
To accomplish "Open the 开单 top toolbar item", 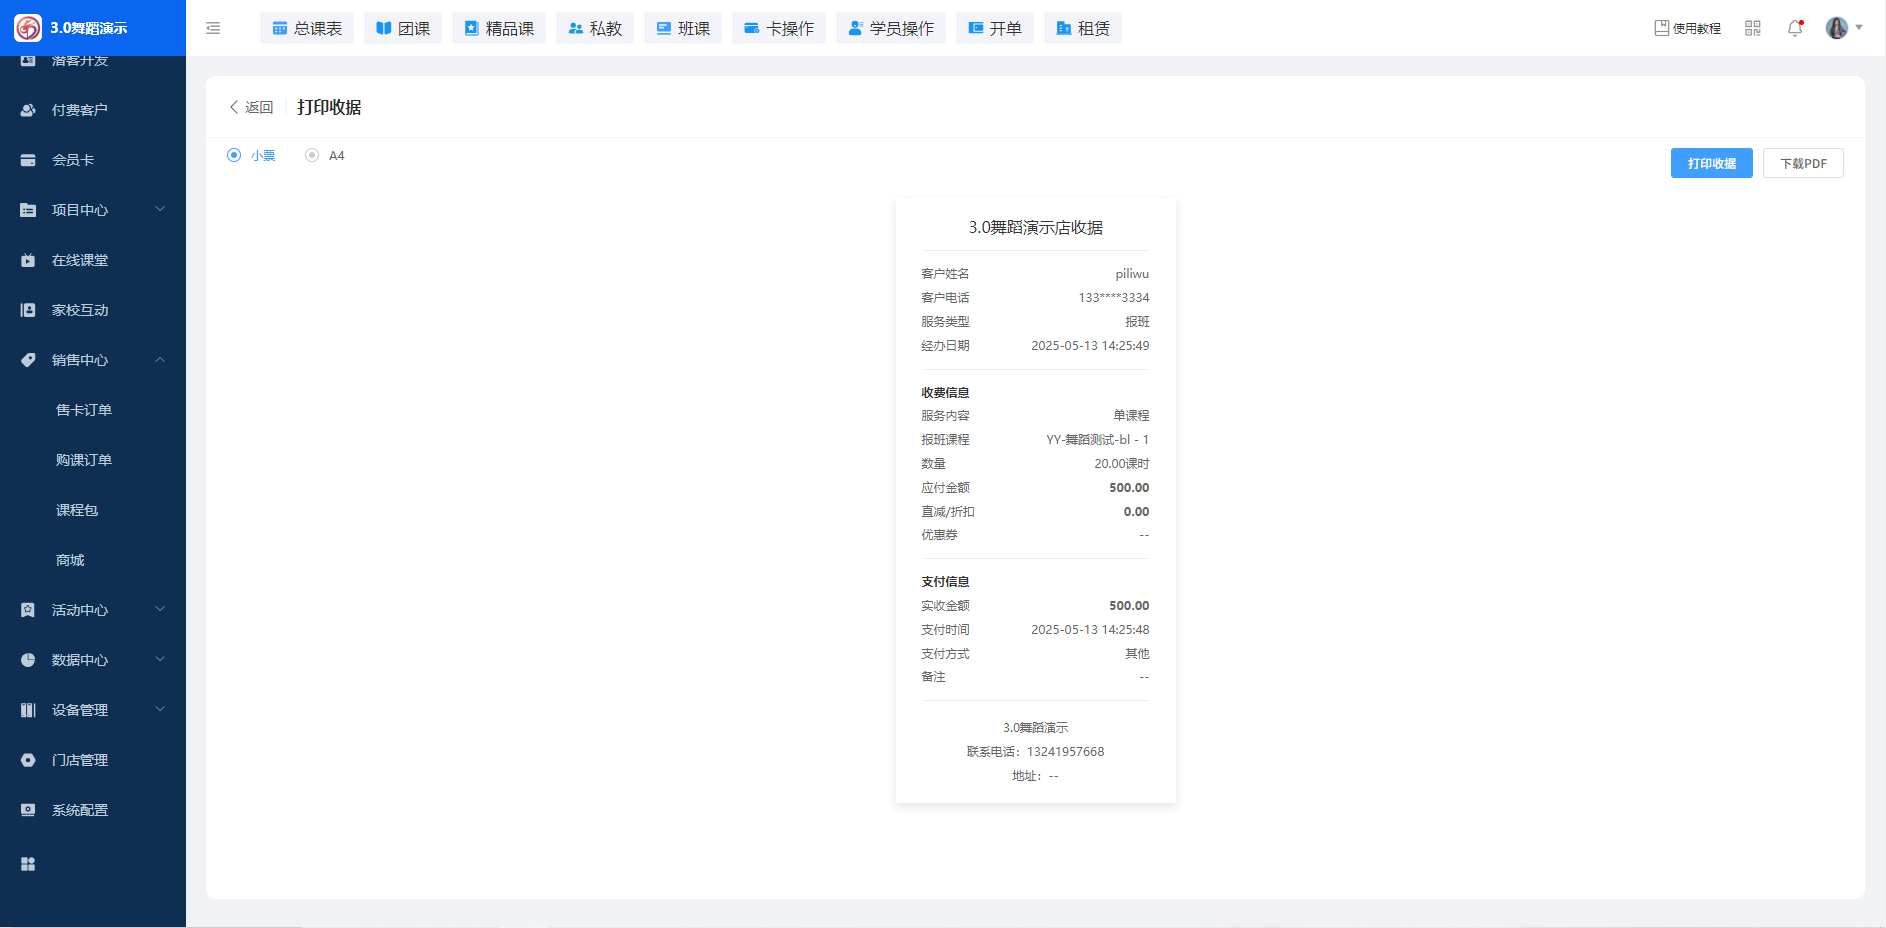I will click(x=994, y=28).
